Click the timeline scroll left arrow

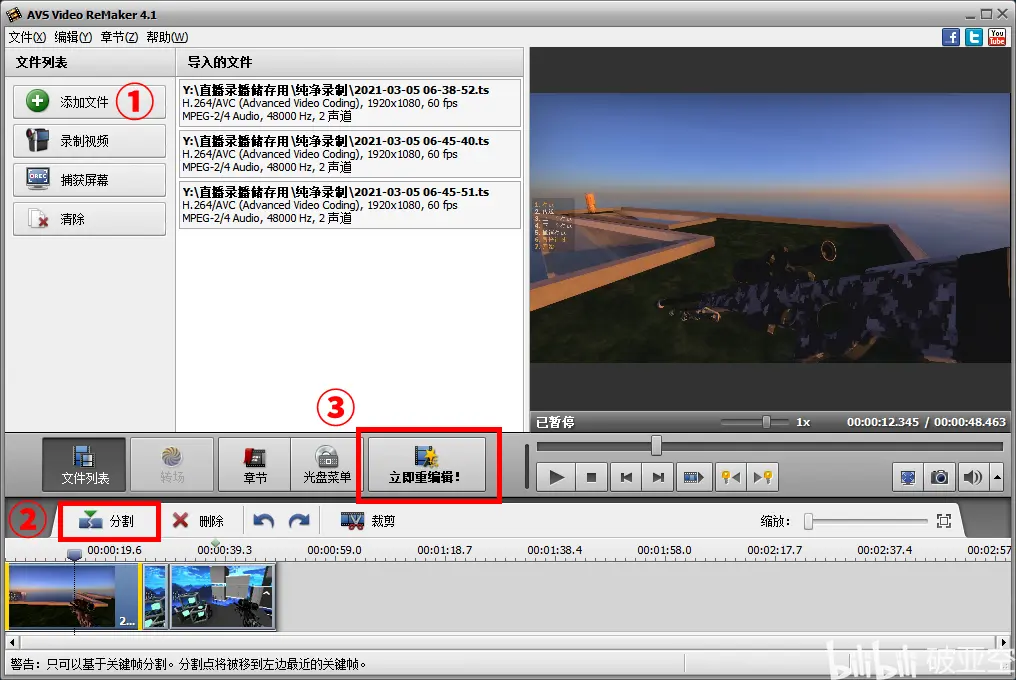click(12, 642)
